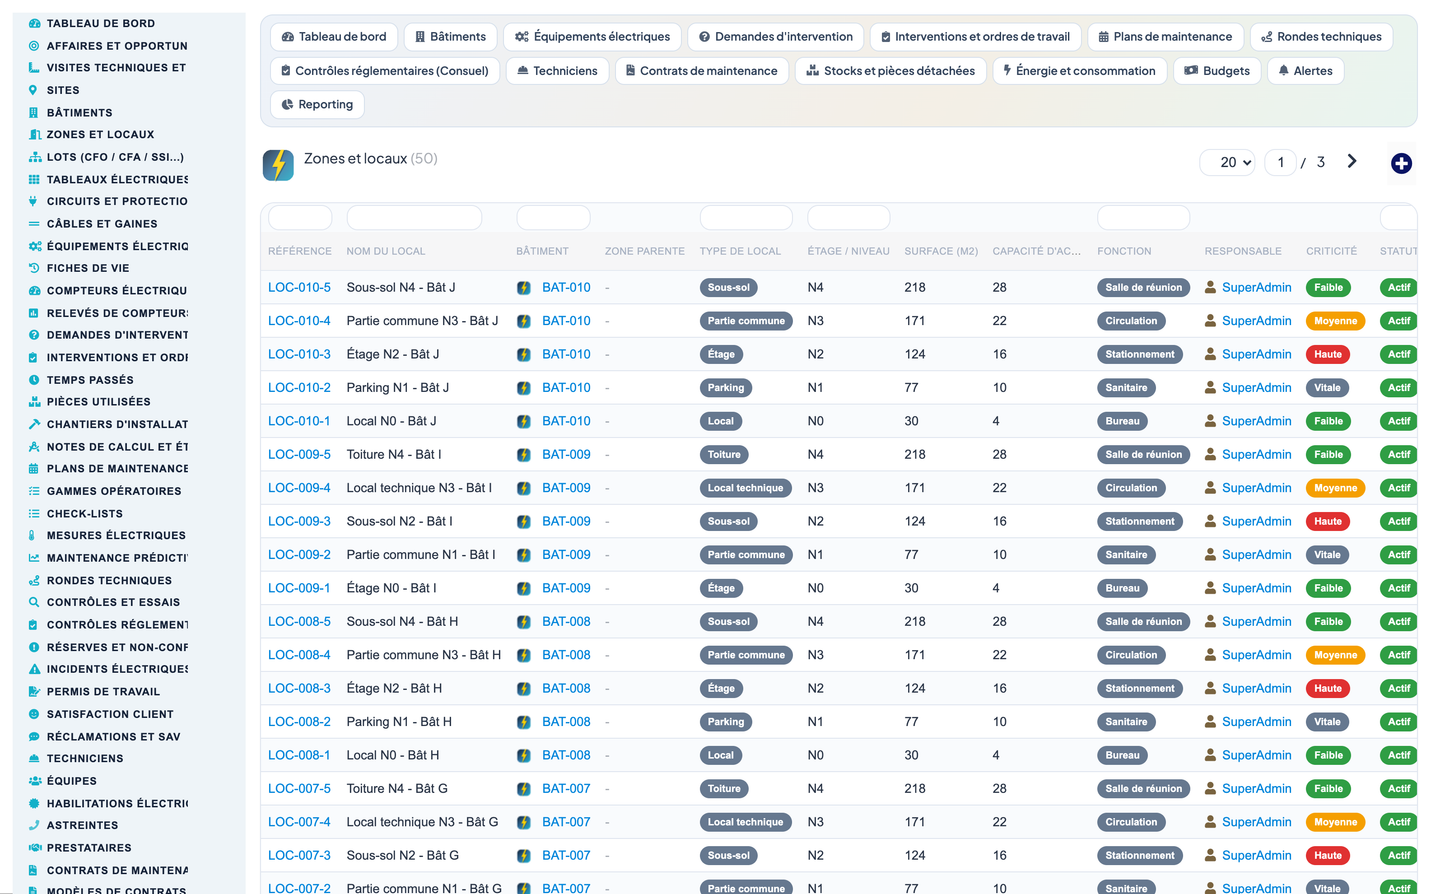Open the LOC-010-5 reference link
Viewport: 1445px width, 894px height.
coord(299,288)
